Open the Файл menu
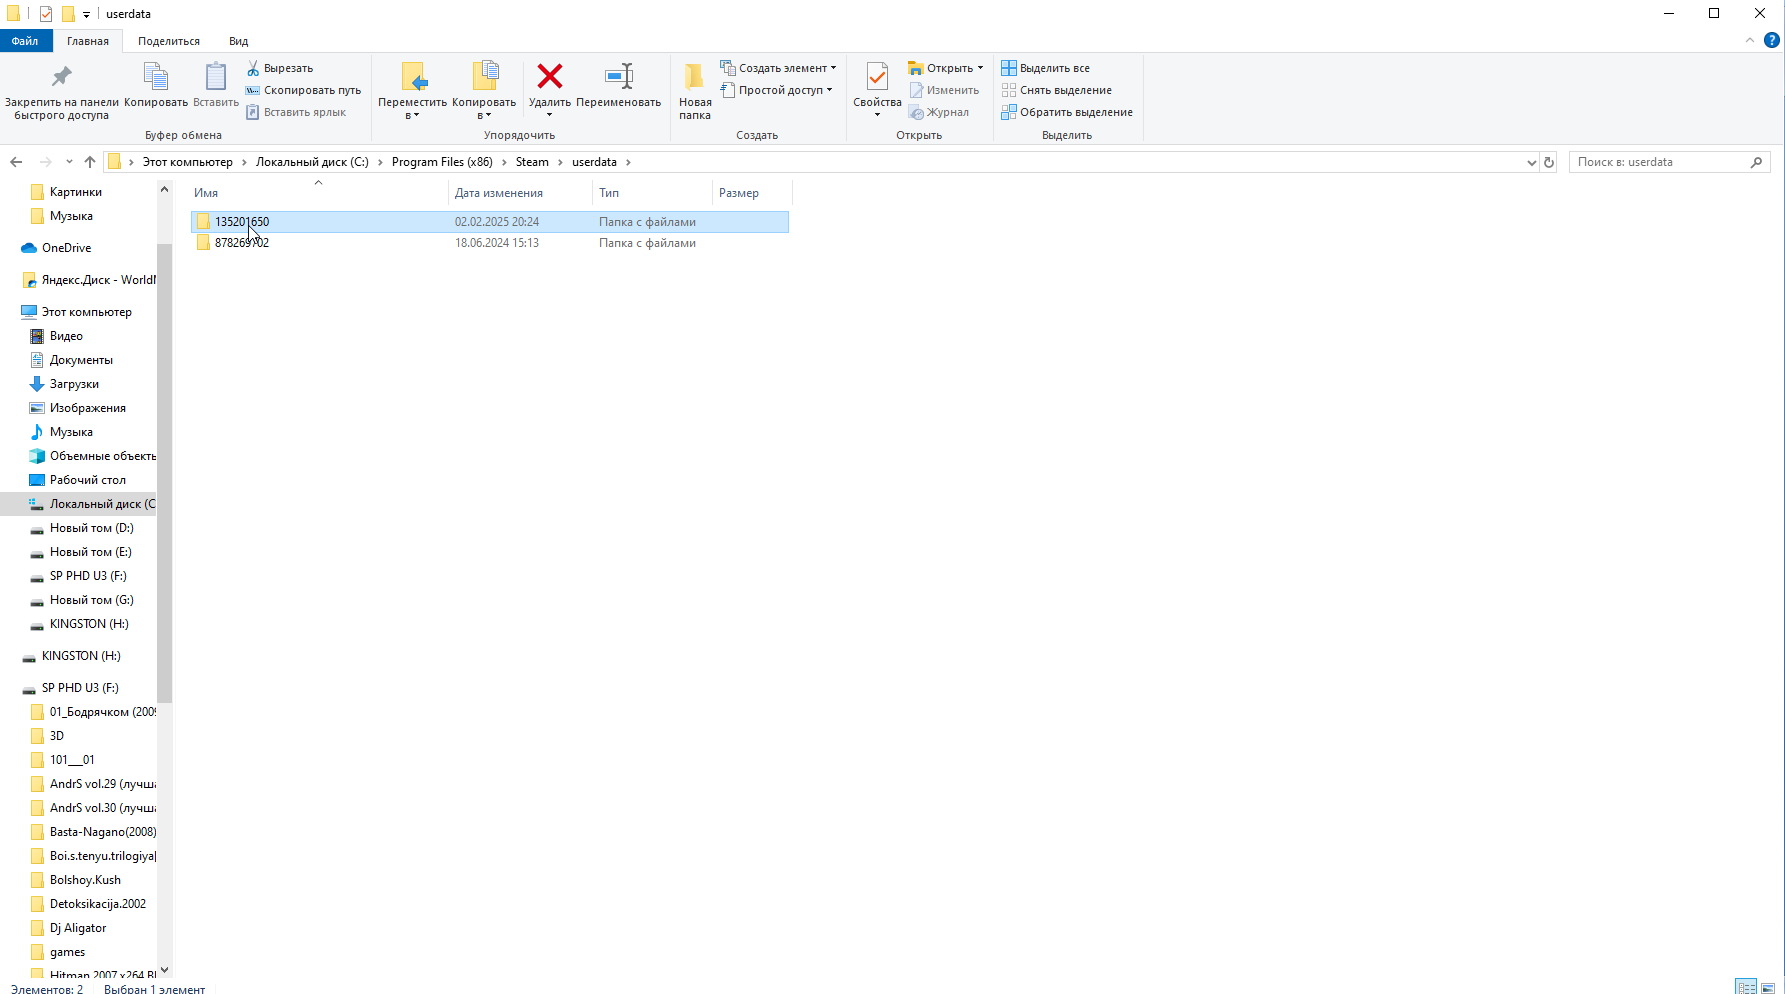This screenshot has height=994, width=1785. 25,41
